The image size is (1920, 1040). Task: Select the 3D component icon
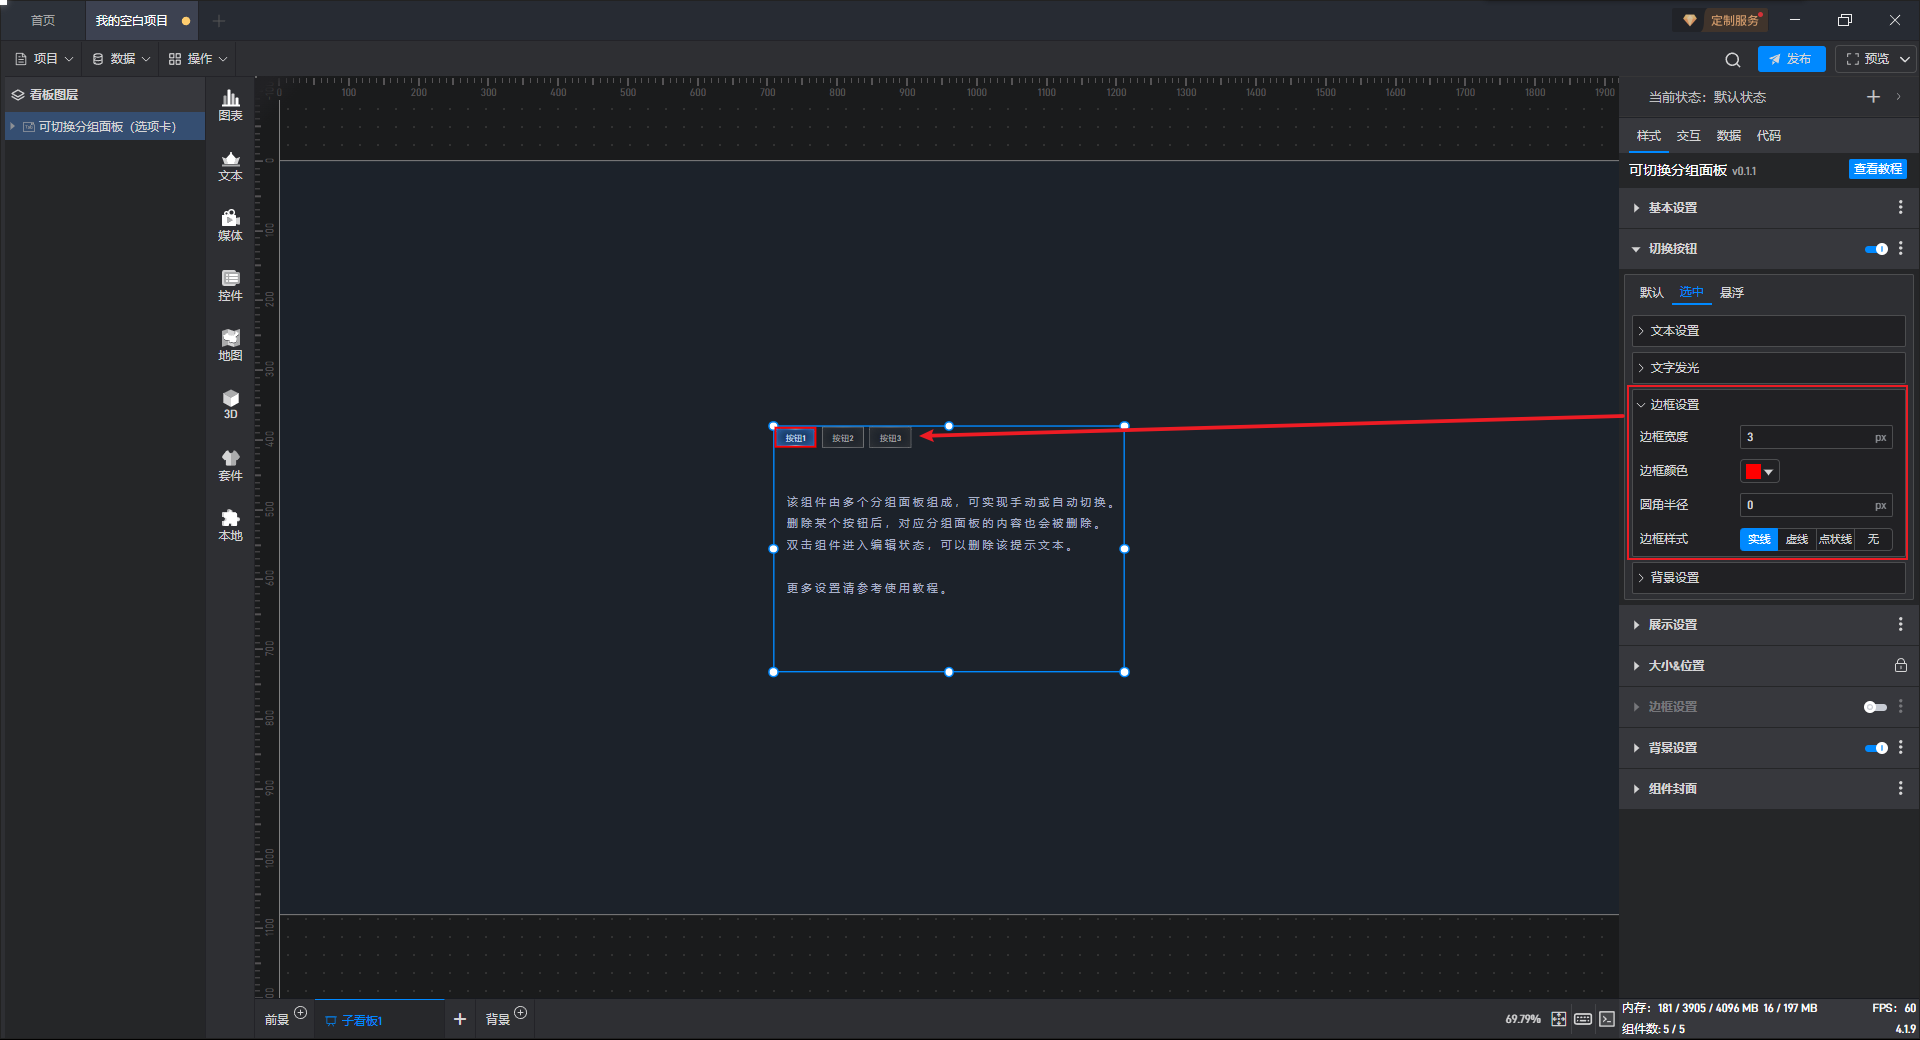click(x=230, y=404)
